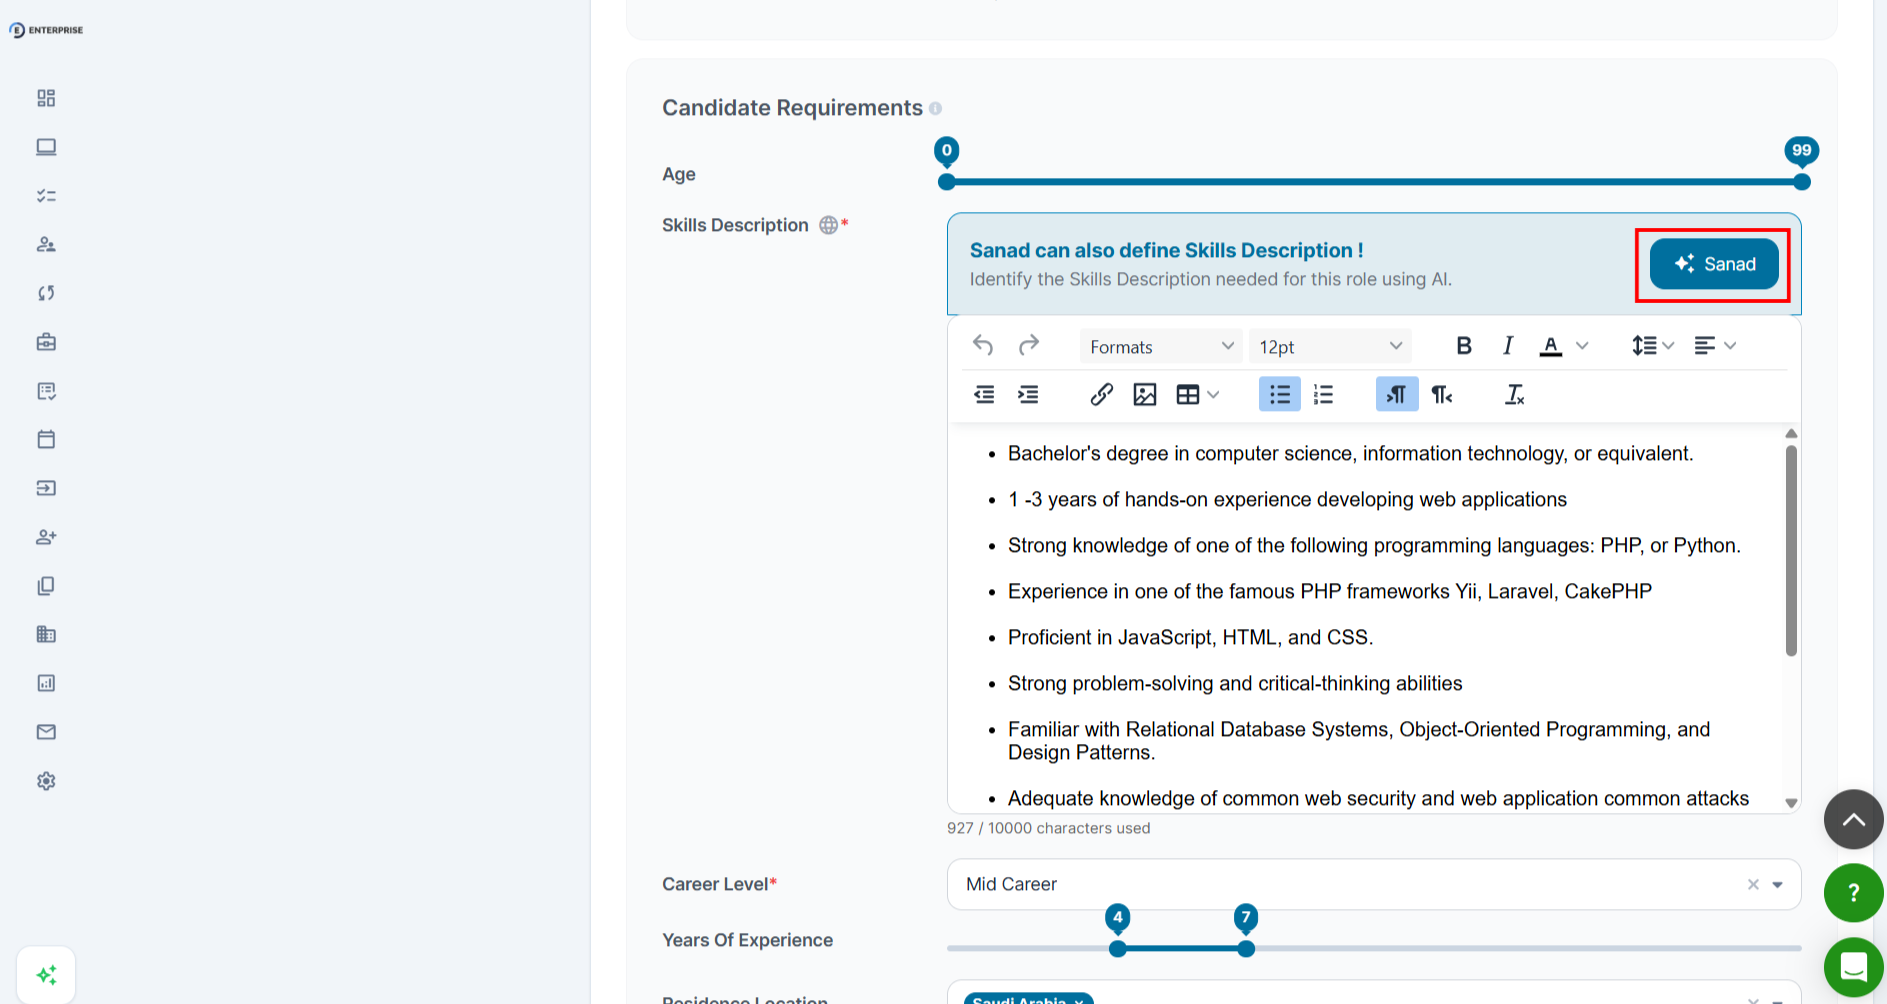
Task: Apply italic formatting in editor
Action: point(1507,346)
